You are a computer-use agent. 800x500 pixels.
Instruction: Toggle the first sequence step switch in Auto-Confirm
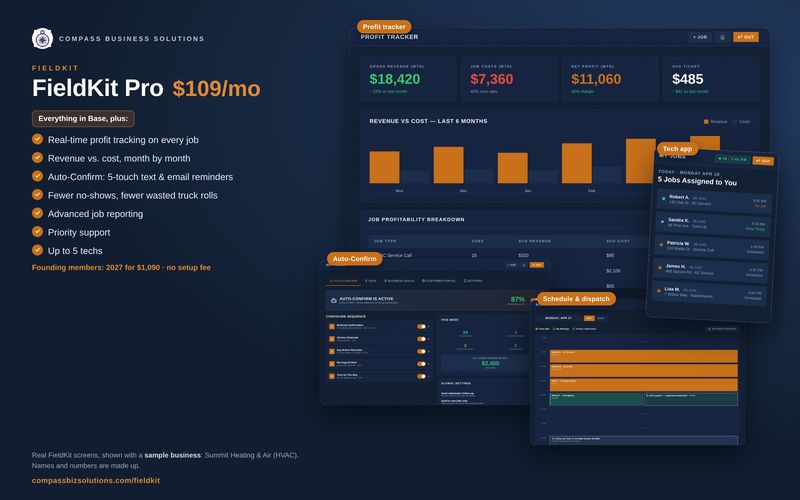point(421,327)
